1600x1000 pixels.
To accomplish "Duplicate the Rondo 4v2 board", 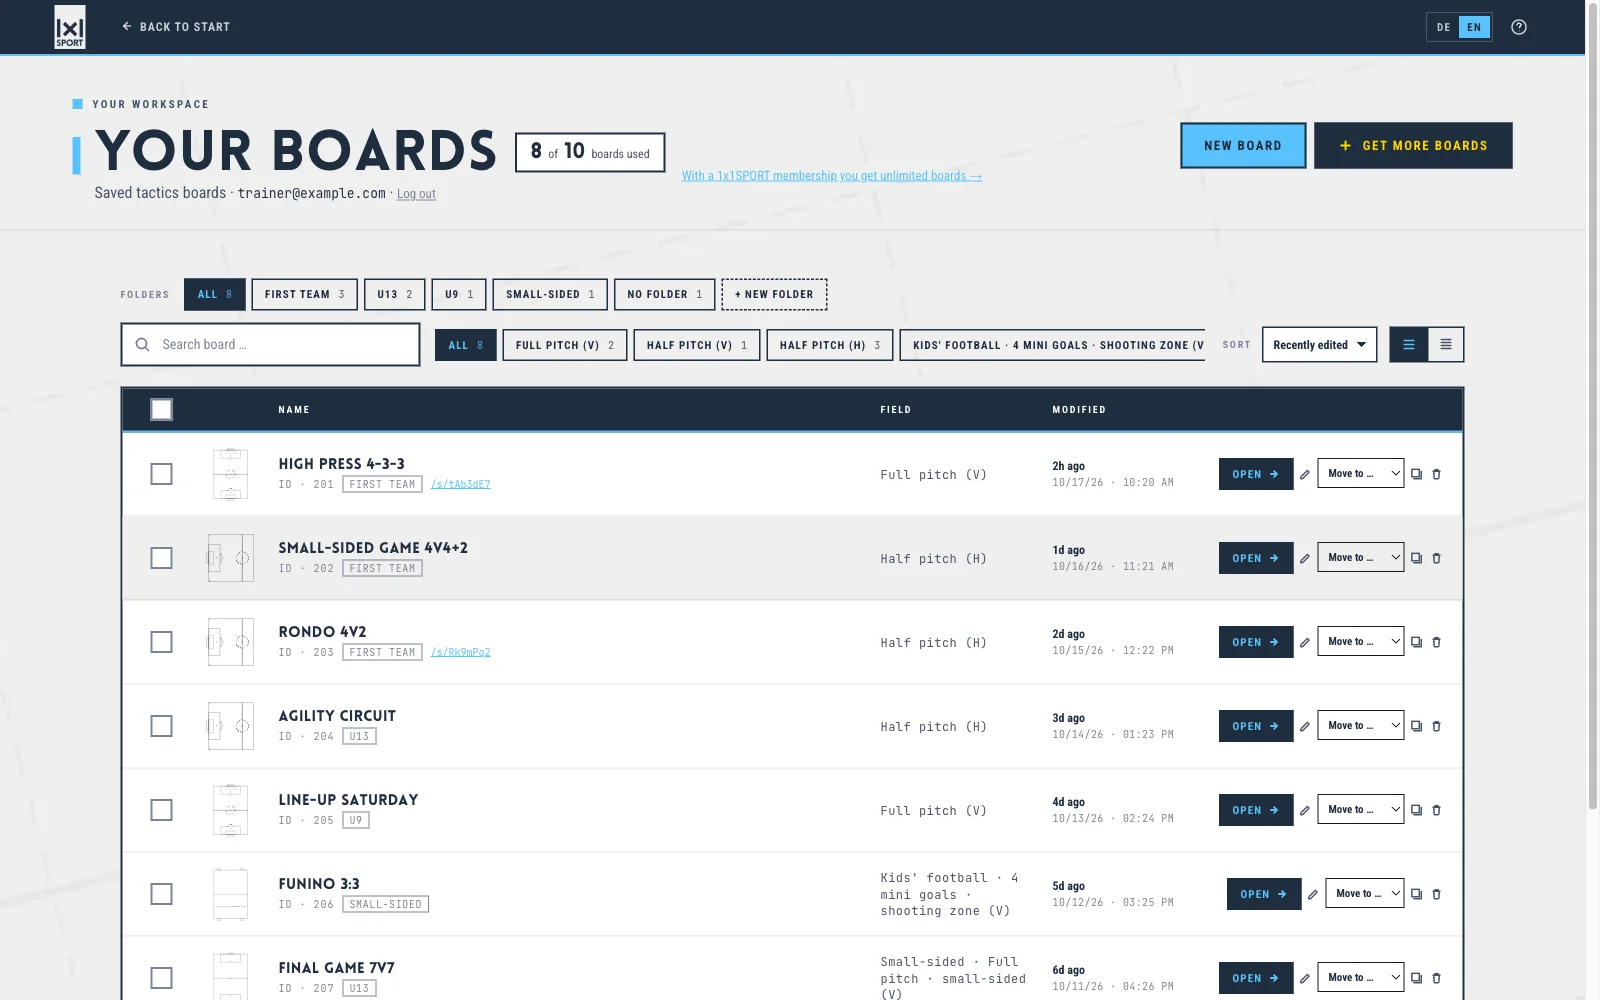I will pyautogui.click(x=1416, y=642).
